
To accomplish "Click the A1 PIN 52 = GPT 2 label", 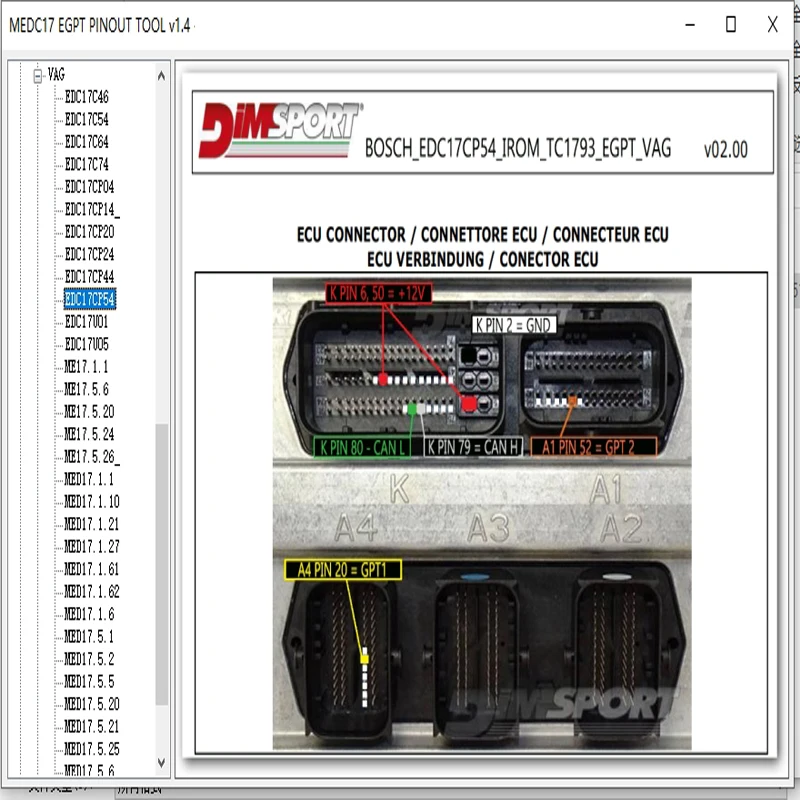I will point(594,447).
